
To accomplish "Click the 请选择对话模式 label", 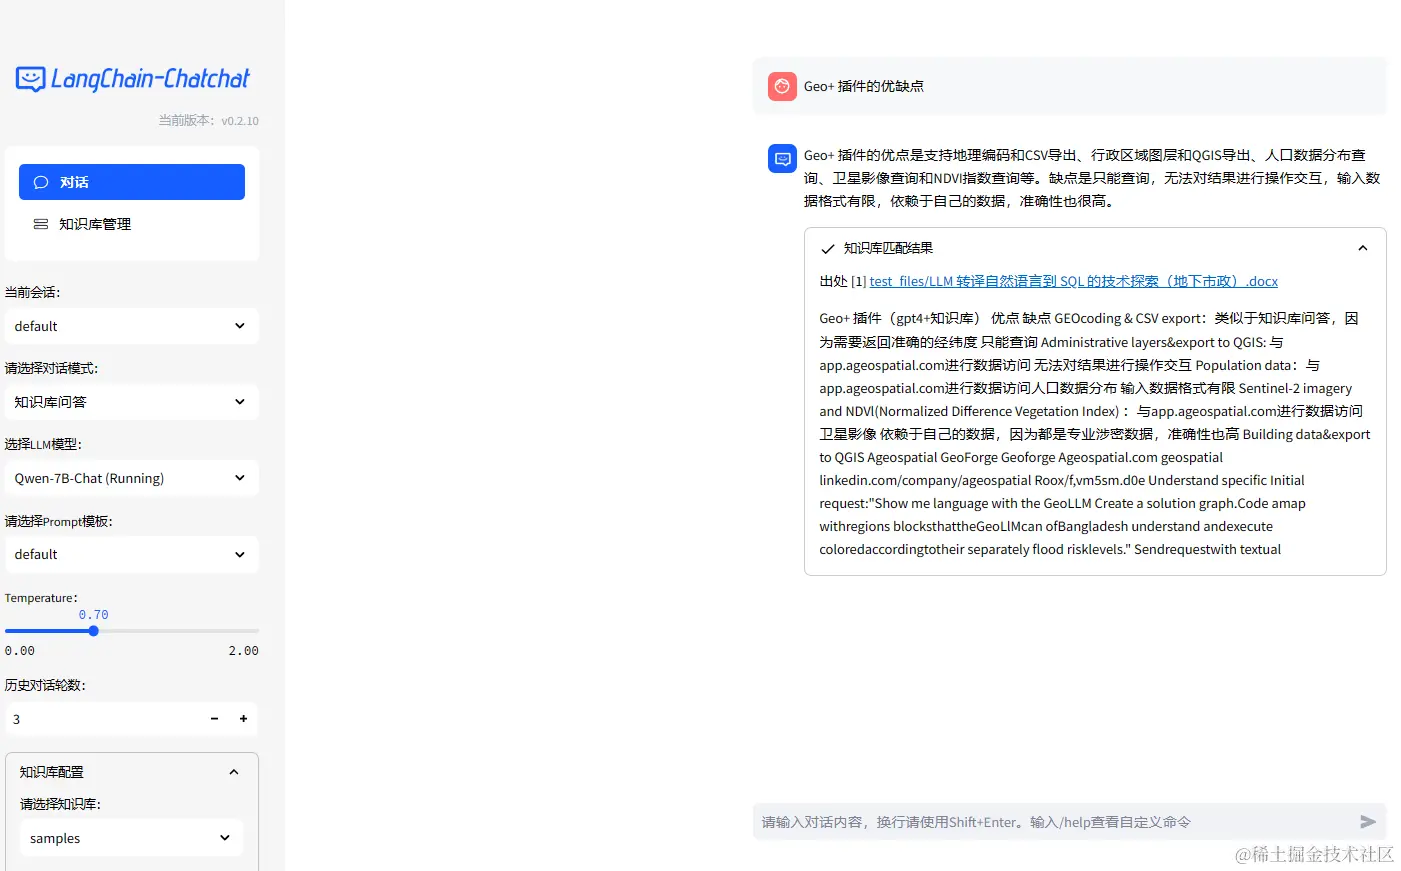I will 52,368.
